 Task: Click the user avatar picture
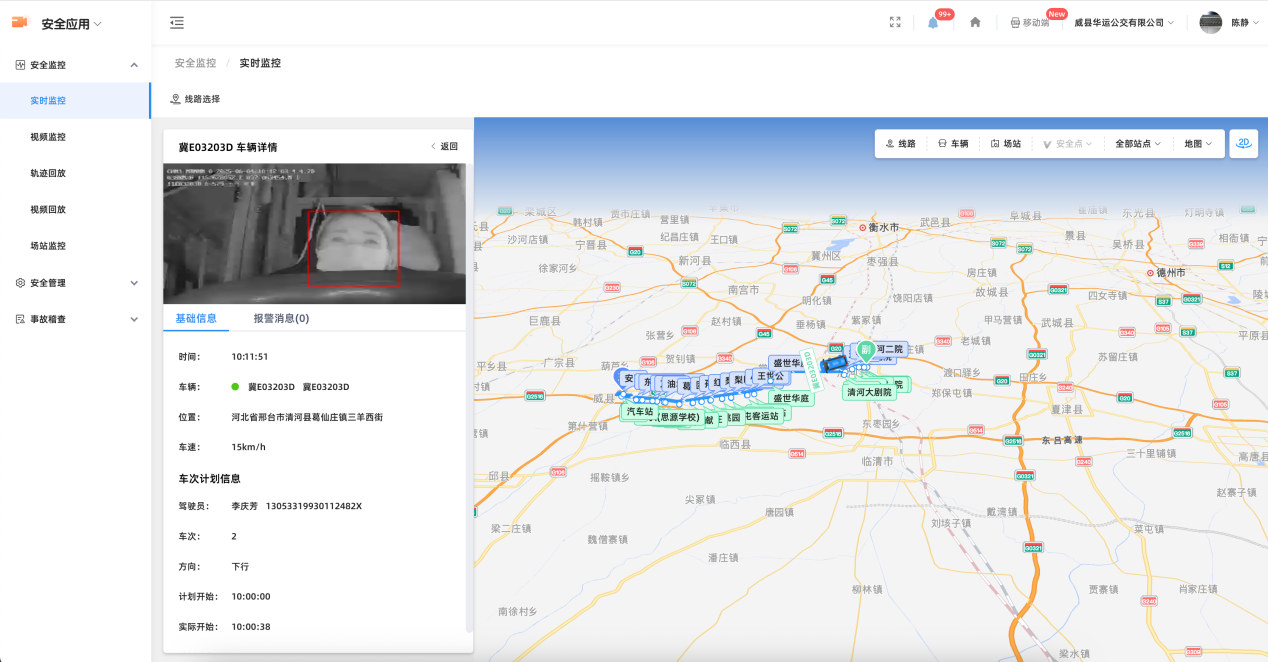[1211, 22]
